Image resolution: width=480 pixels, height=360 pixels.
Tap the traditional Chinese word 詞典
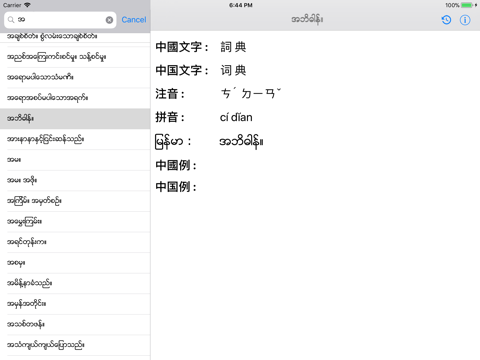[233, 47]
